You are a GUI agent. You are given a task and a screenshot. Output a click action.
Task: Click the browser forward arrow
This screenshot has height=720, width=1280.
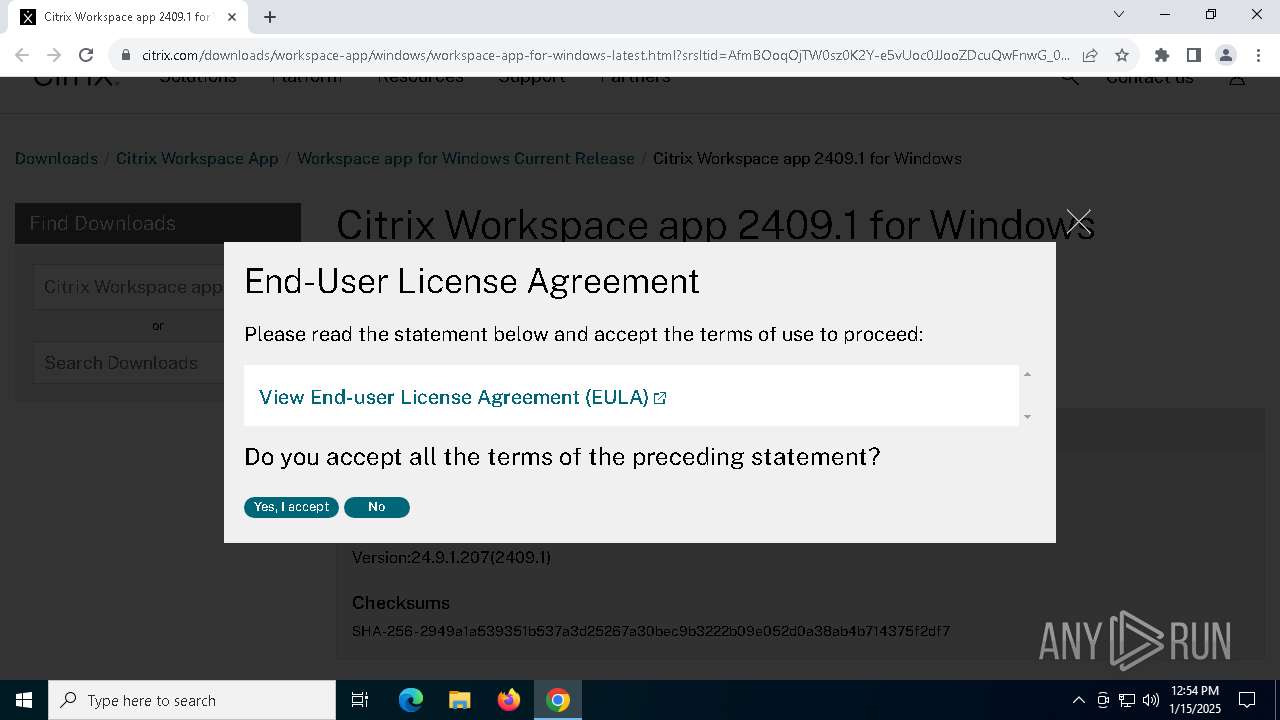(x=54, y=55)
